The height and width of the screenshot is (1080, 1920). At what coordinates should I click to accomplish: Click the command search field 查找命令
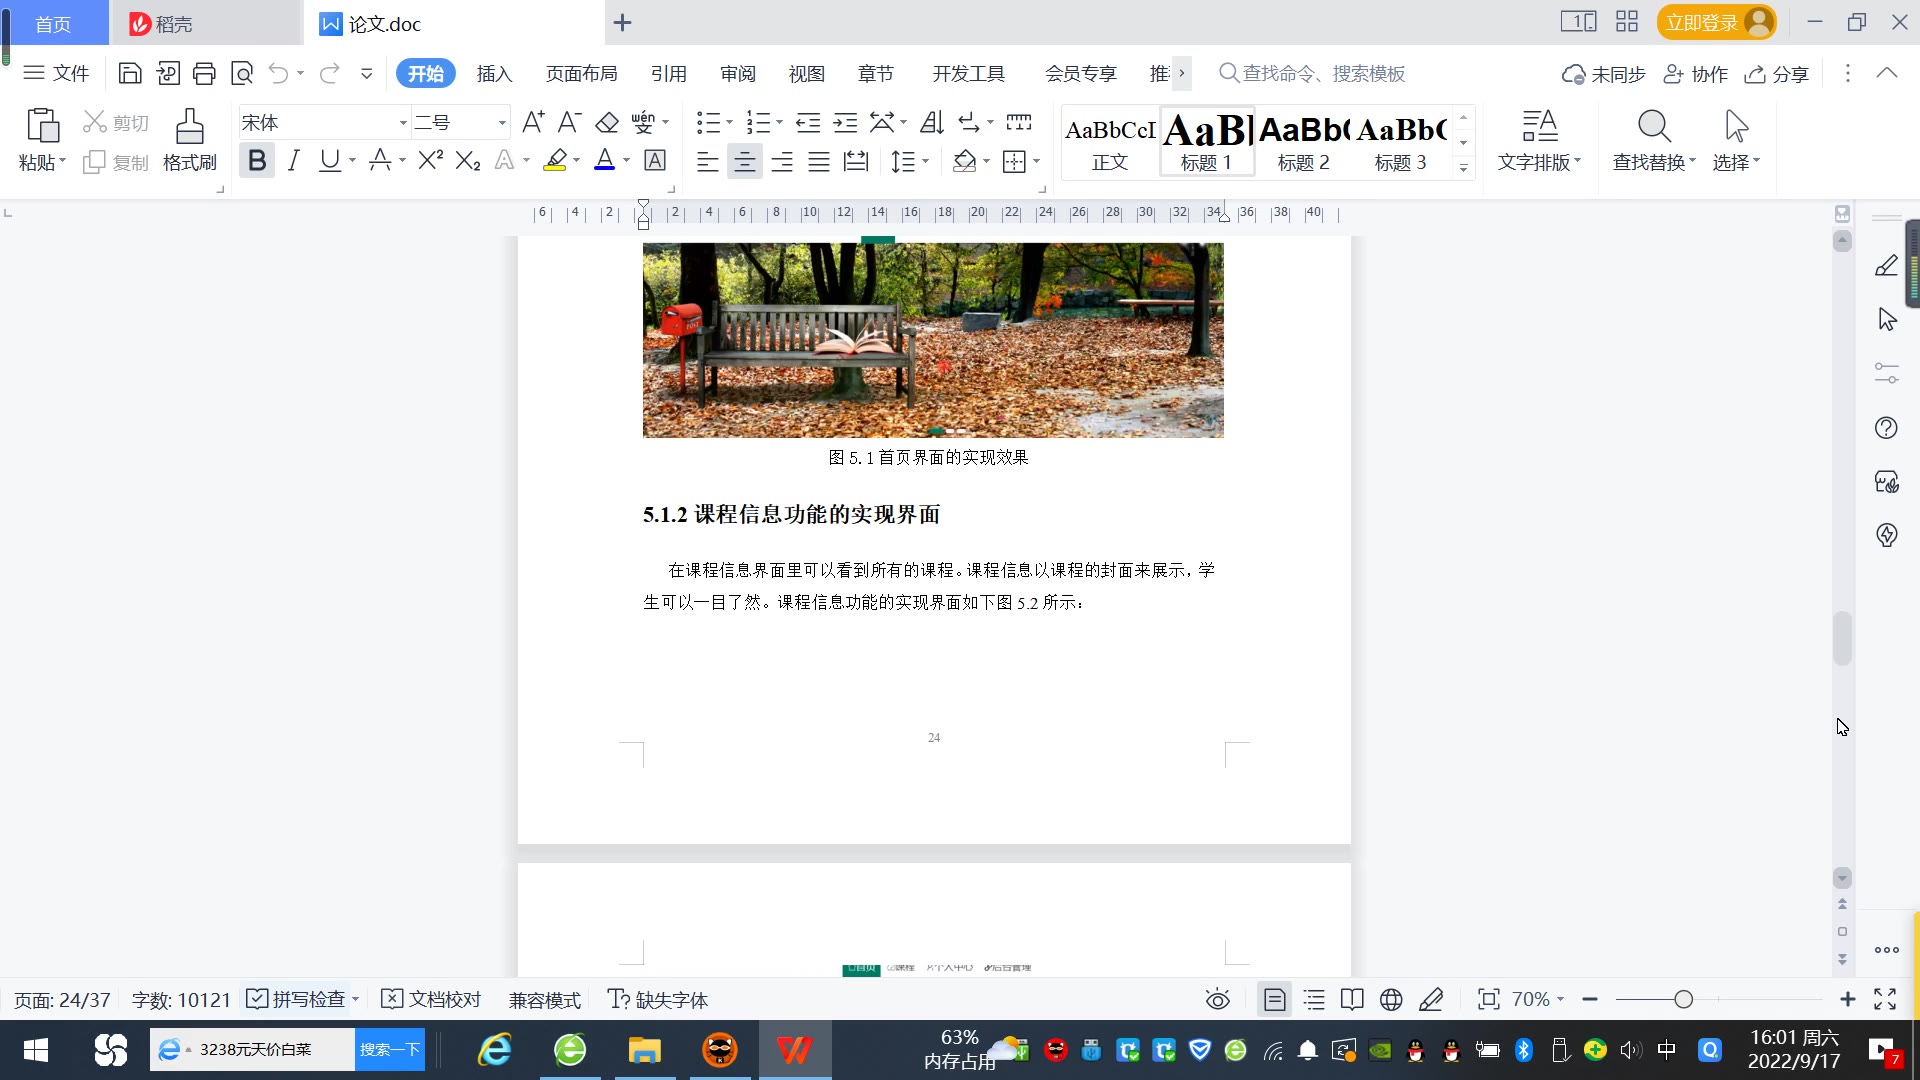pos(1322,73)
